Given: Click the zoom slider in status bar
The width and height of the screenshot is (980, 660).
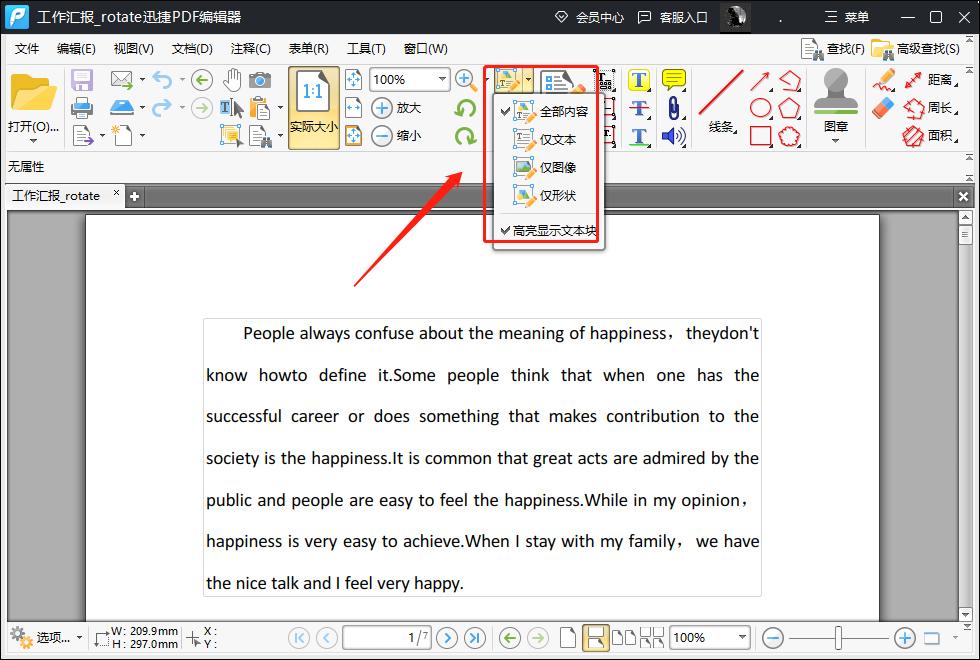Looking at the screenshot, I should (x=838, y=637).
